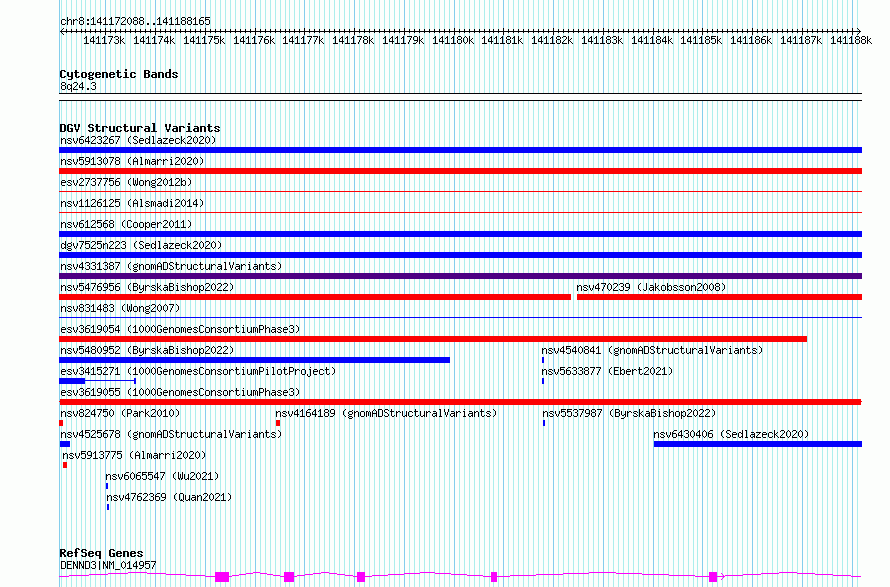Click the blue bar under nsv6423267
This screenshot has height=587, width=890.
(460, 150)
